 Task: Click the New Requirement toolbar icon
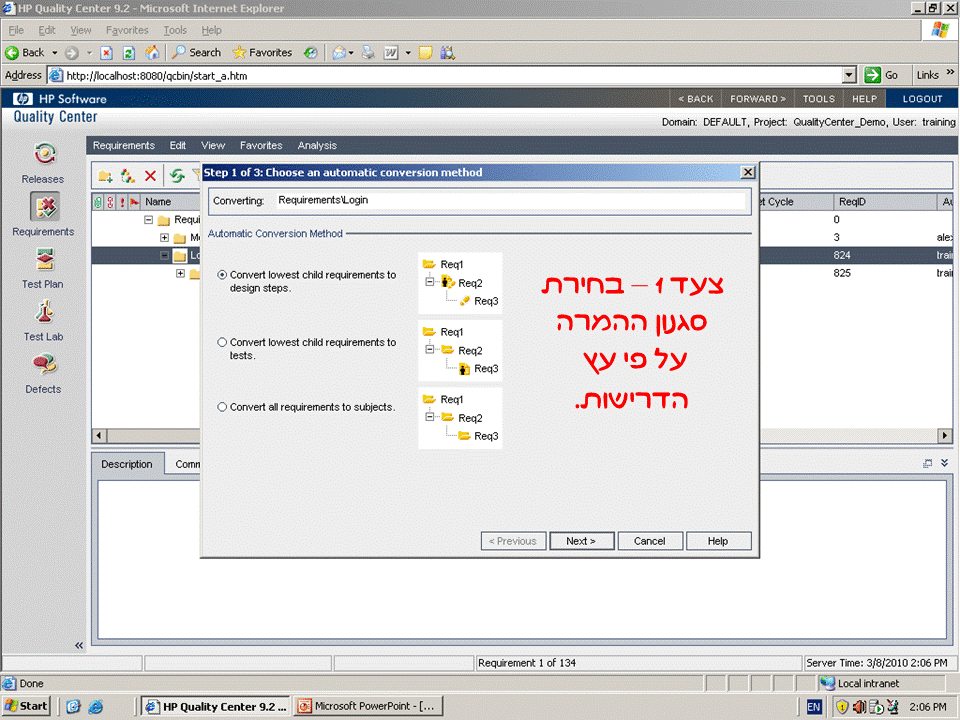(127, 176)
